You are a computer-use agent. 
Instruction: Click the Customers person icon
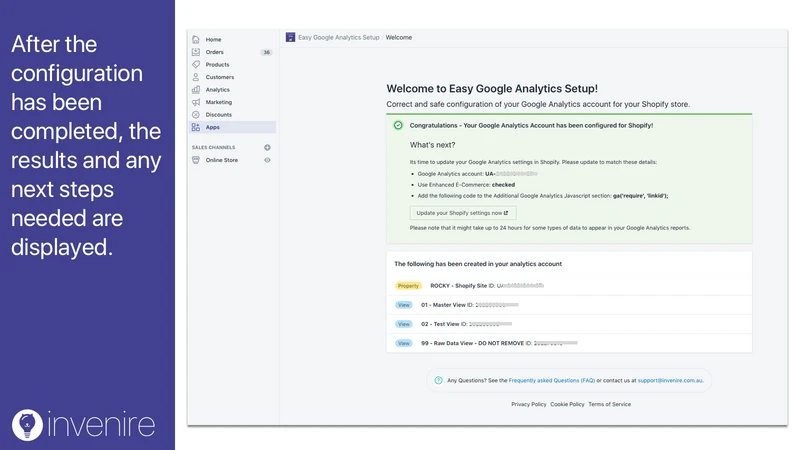click(x=196, y=77)
